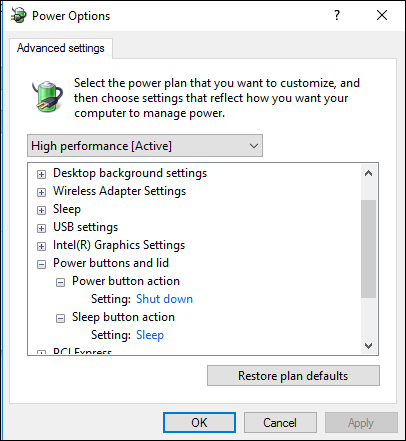406x441 pixels.
Task: Collapse Power button action
Action: pyautogui.click(x=60, y=282)
